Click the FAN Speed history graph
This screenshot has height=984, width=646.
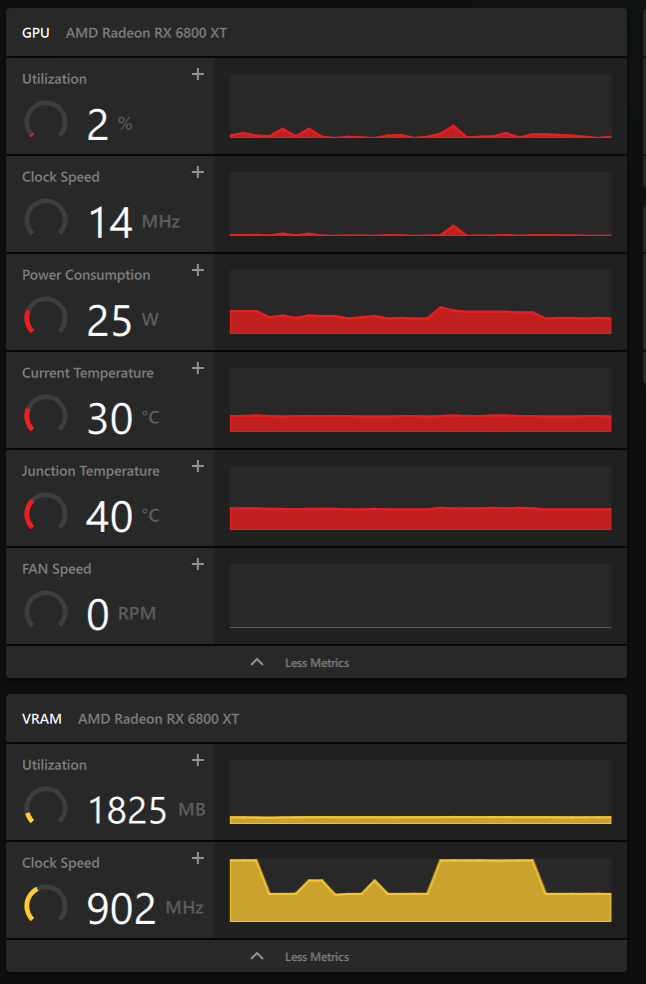[x=421, y=596]
